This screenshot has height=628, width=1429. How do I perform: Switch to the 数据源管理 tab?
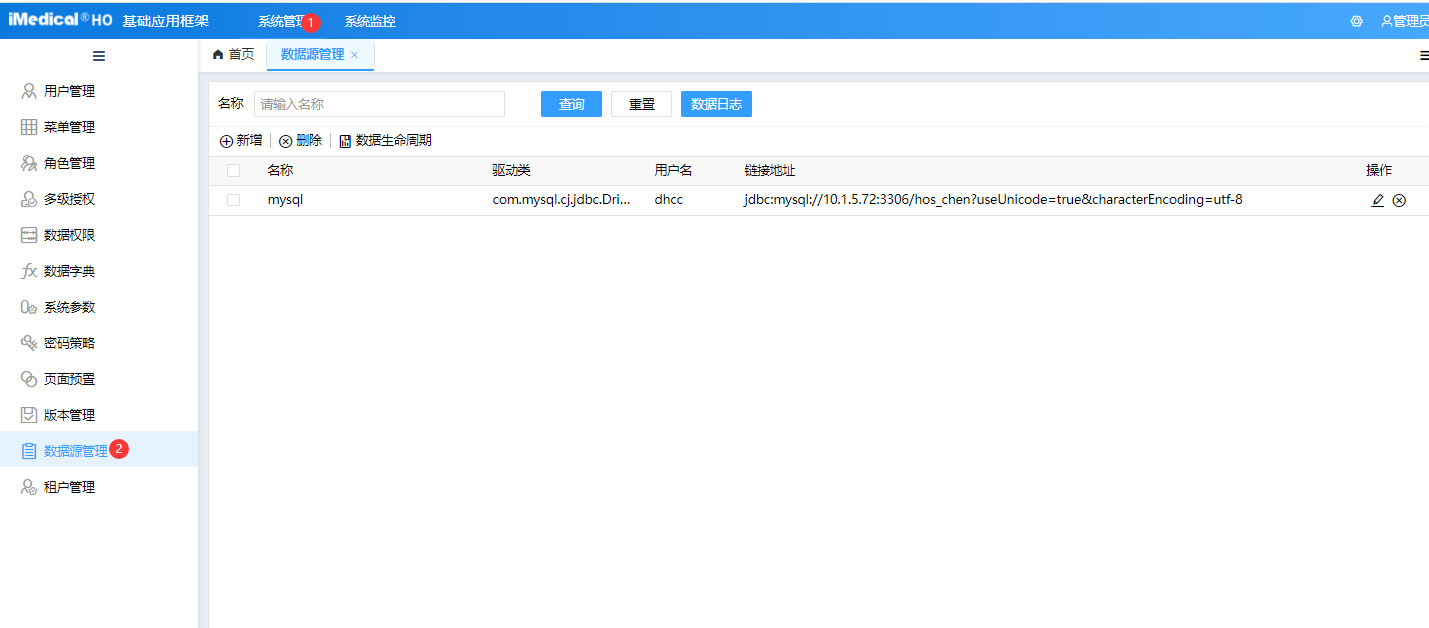[x=314, y=56]
